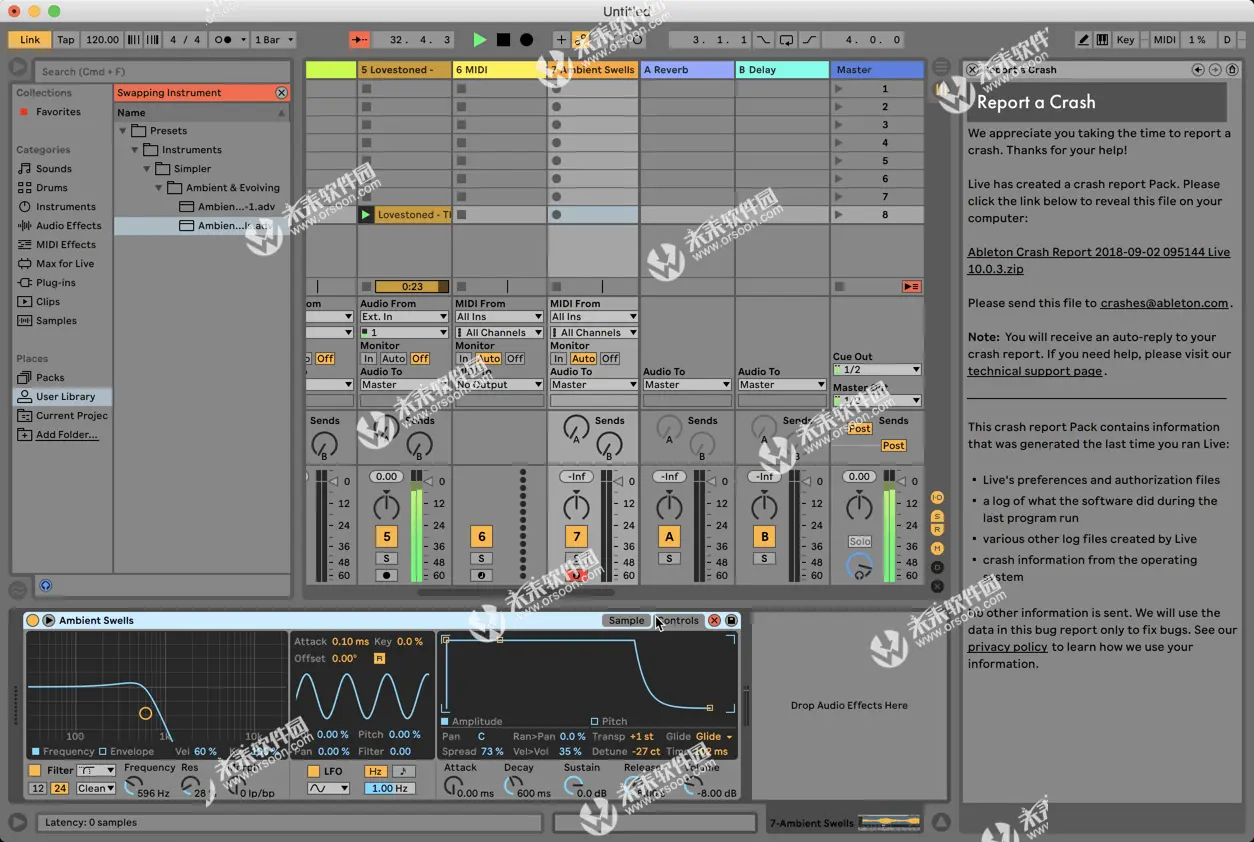Start playback with the green Play button
Screen dimensions: 1254x842
pos(479,40)
